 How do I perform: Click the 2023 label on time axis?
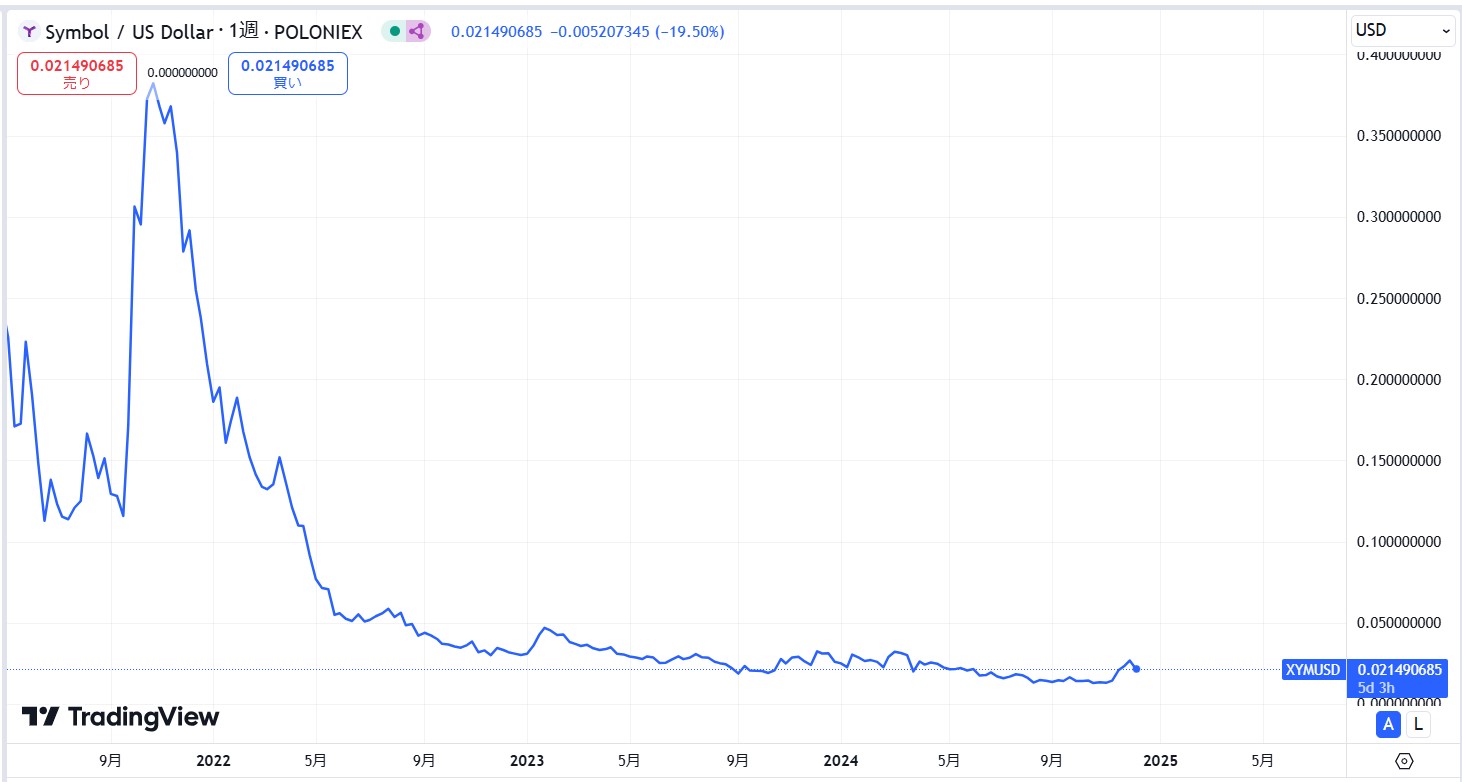pos(527,760)
